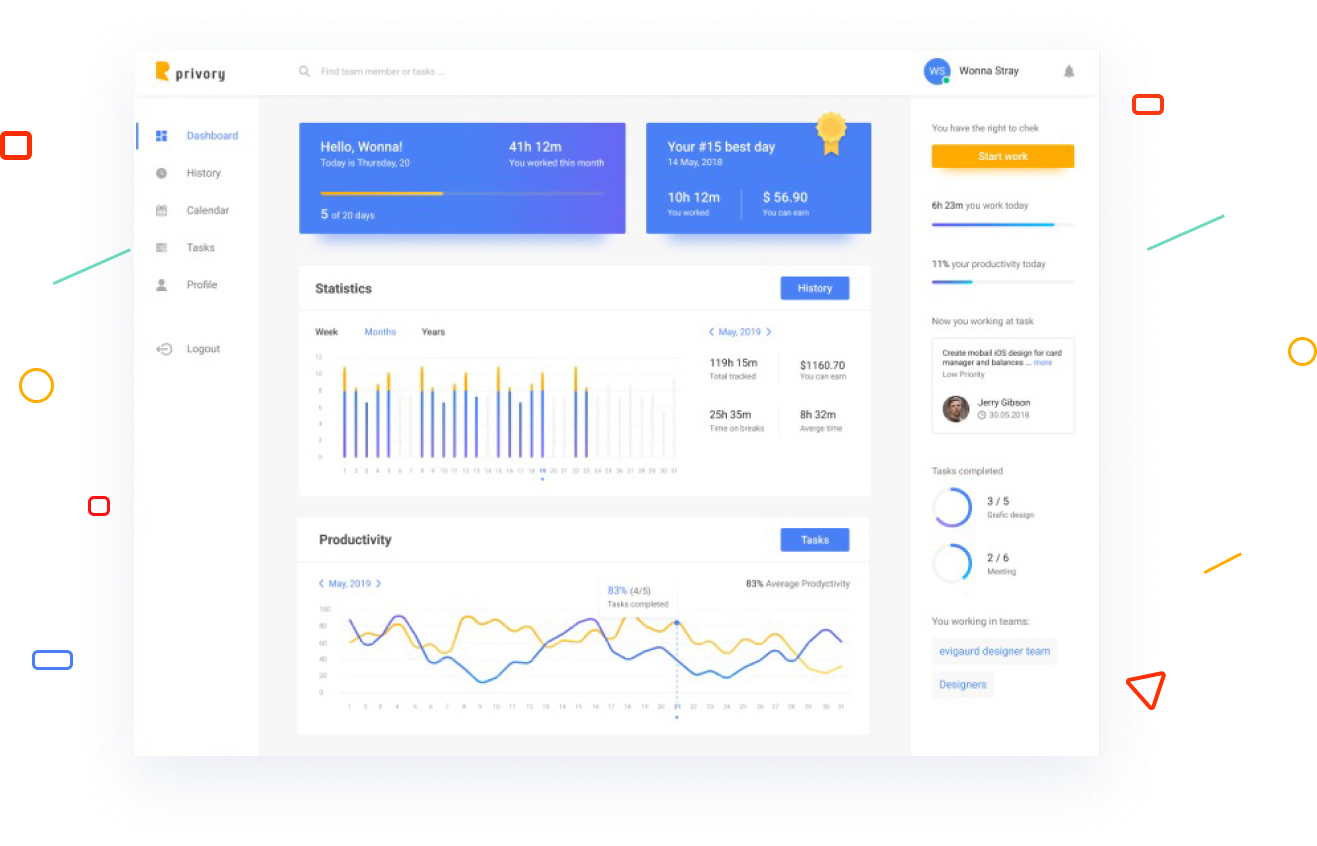Click the day 19 label on statistics chart
This screenshot has width=1317, height=846.
click(542, 470)
